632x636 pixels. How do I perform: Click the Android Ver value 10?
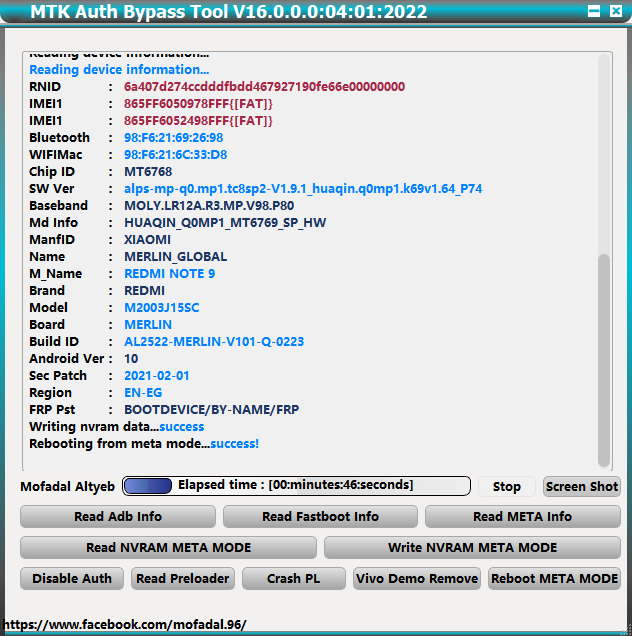pyautogui.click(x=131, y=359)
